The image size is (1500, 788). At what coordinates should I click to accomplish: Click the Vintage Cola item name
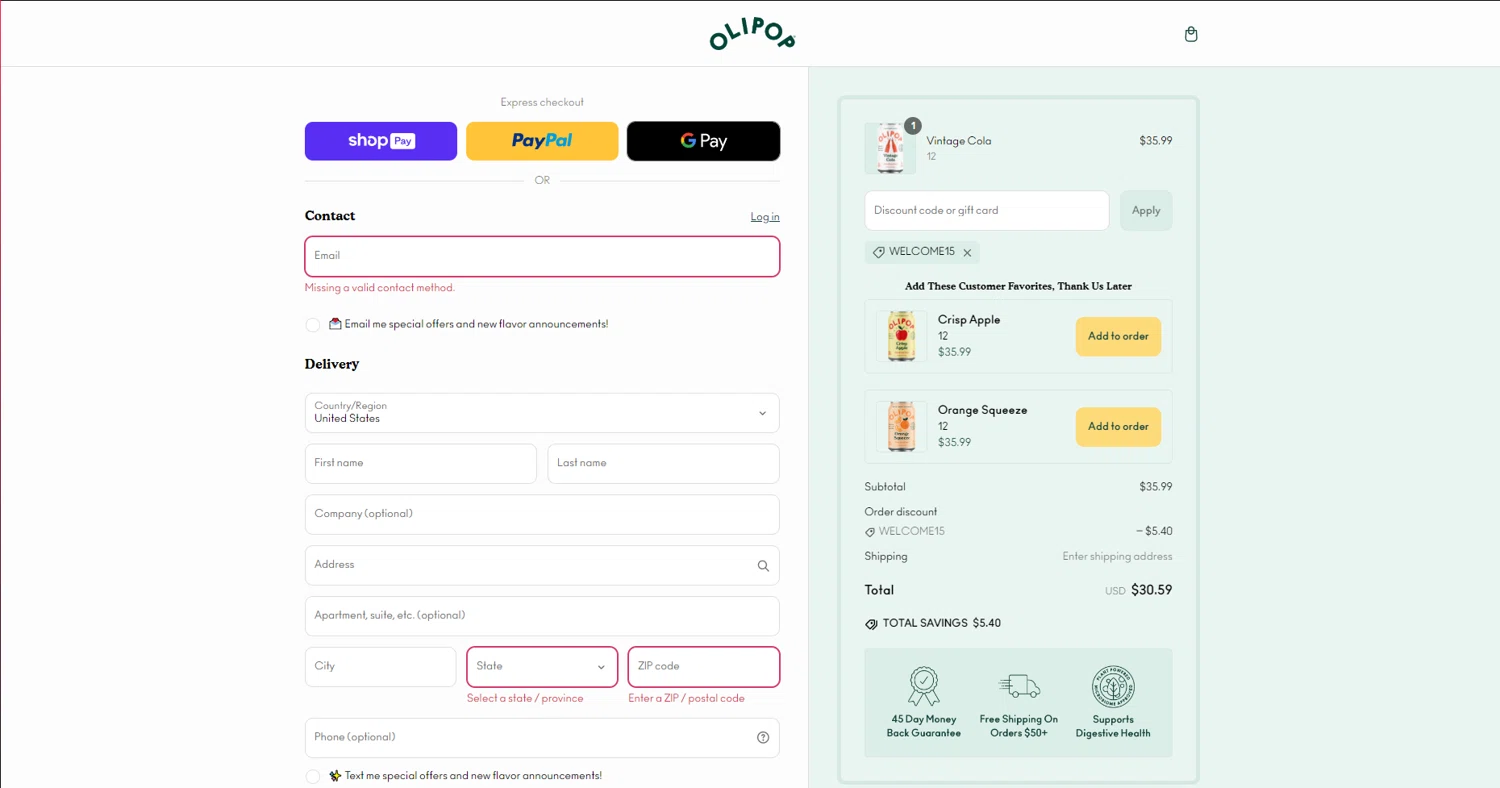click(x=959, y=141)
